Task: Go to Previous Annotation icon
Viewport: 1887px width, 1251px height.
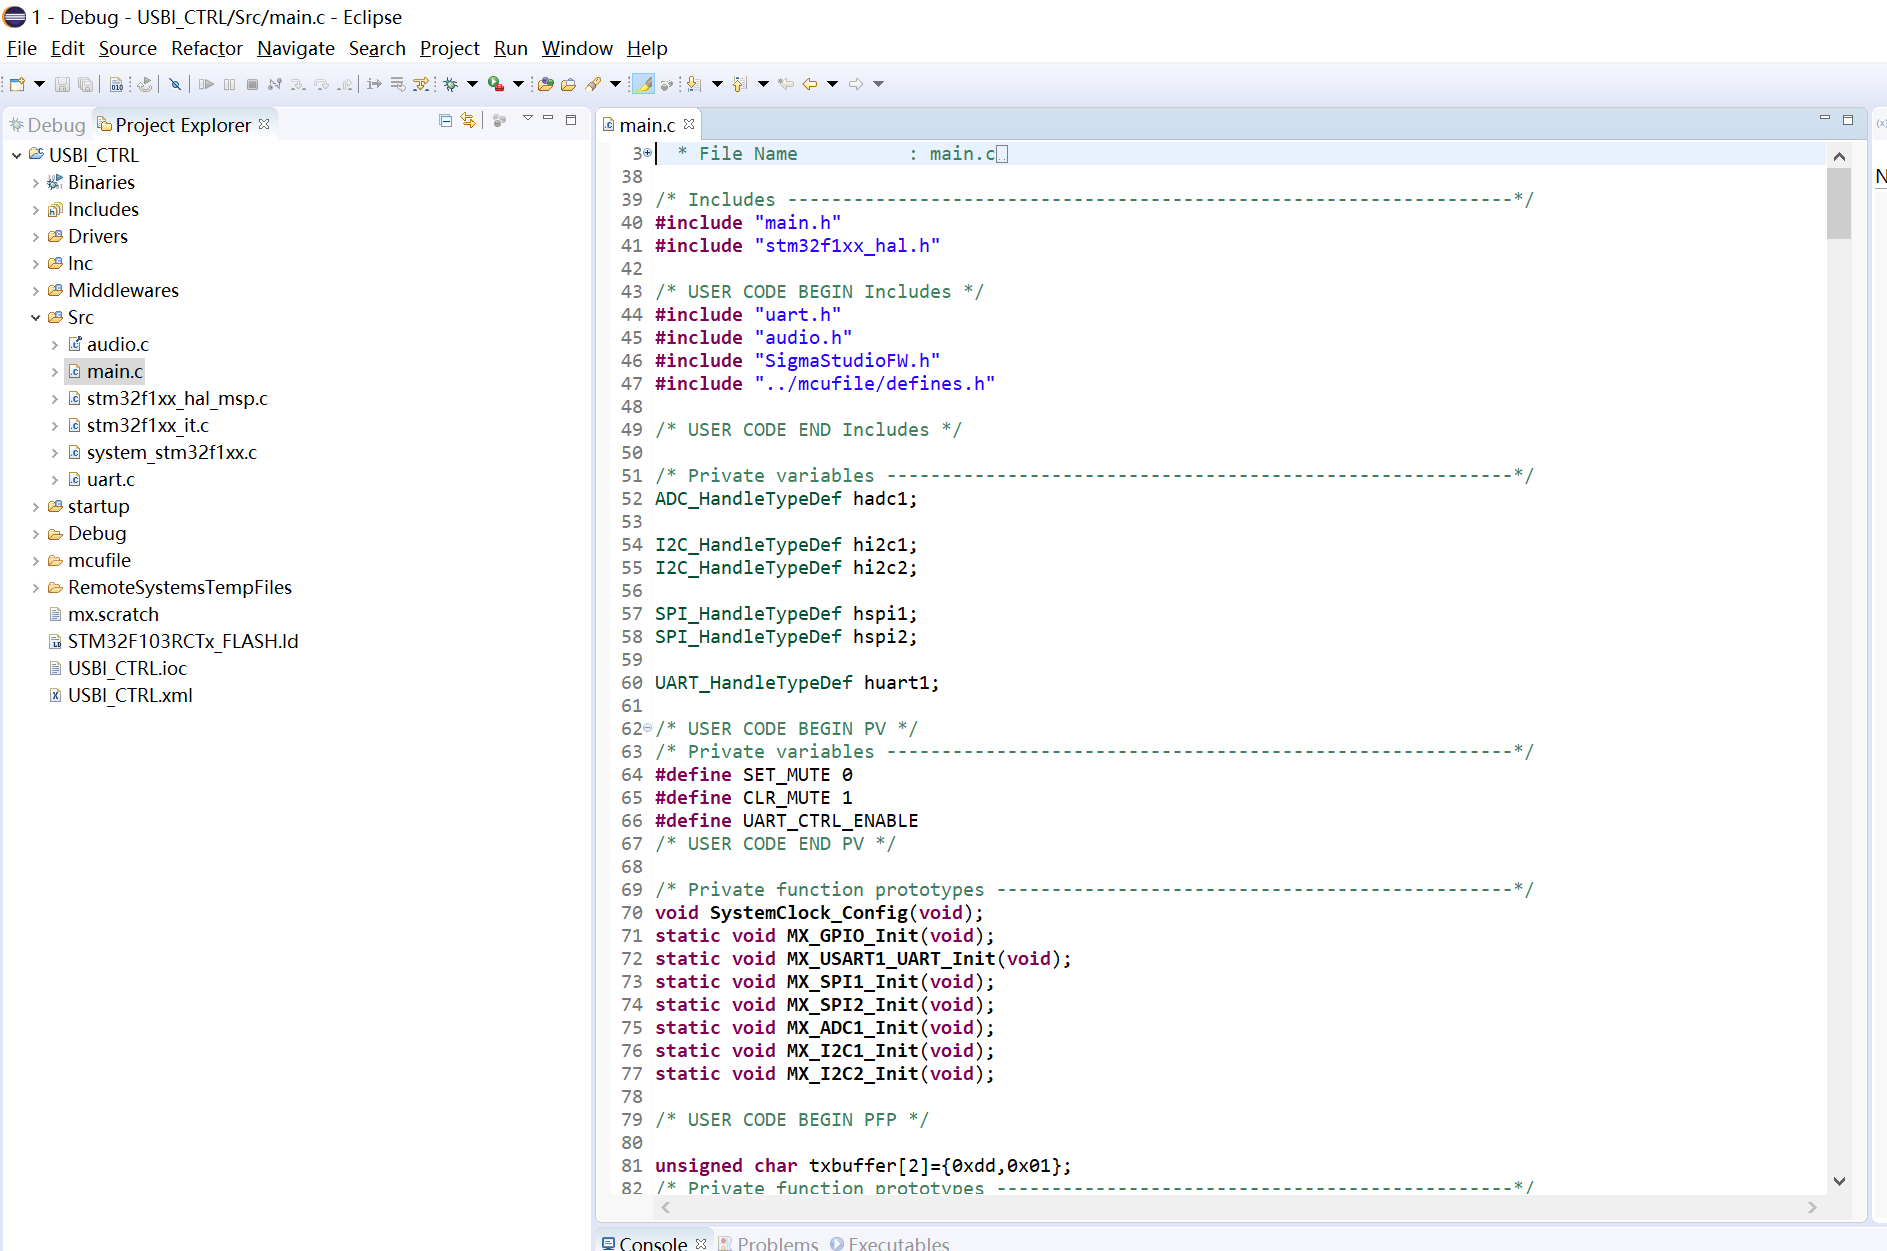Action: point(739,84)
